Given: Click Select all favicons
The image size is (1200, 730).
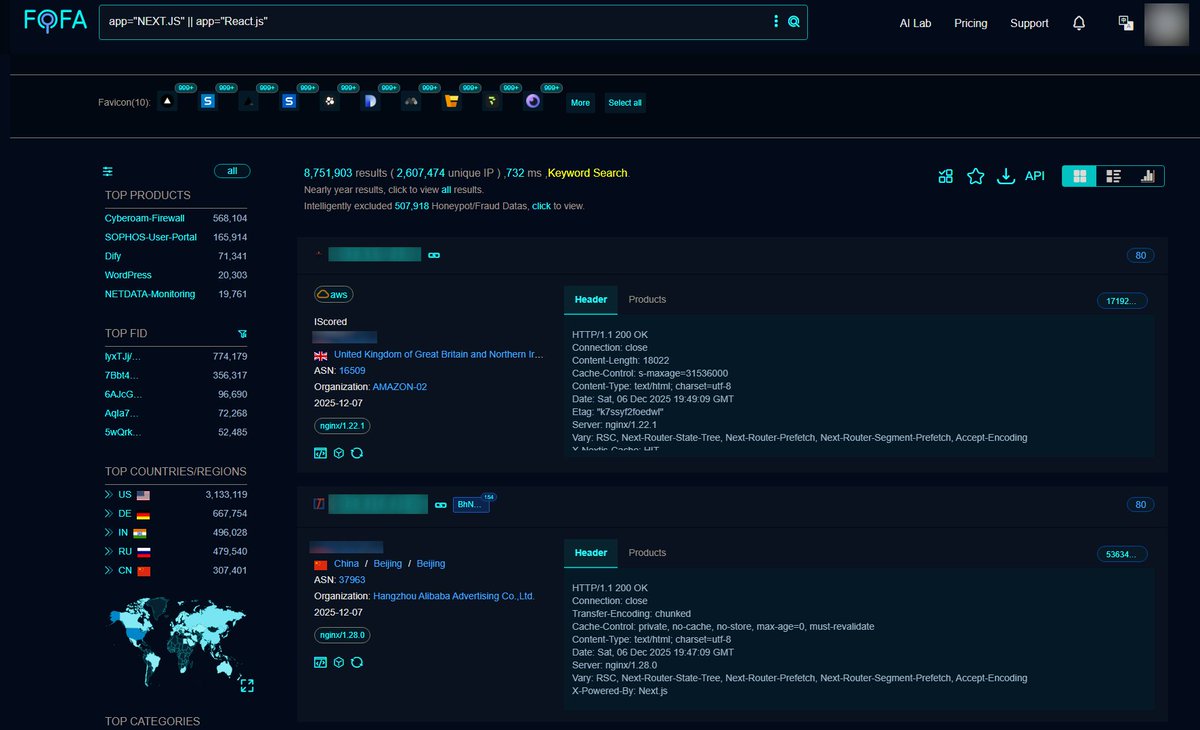Looking at the screenshot, I should point(625,103).
